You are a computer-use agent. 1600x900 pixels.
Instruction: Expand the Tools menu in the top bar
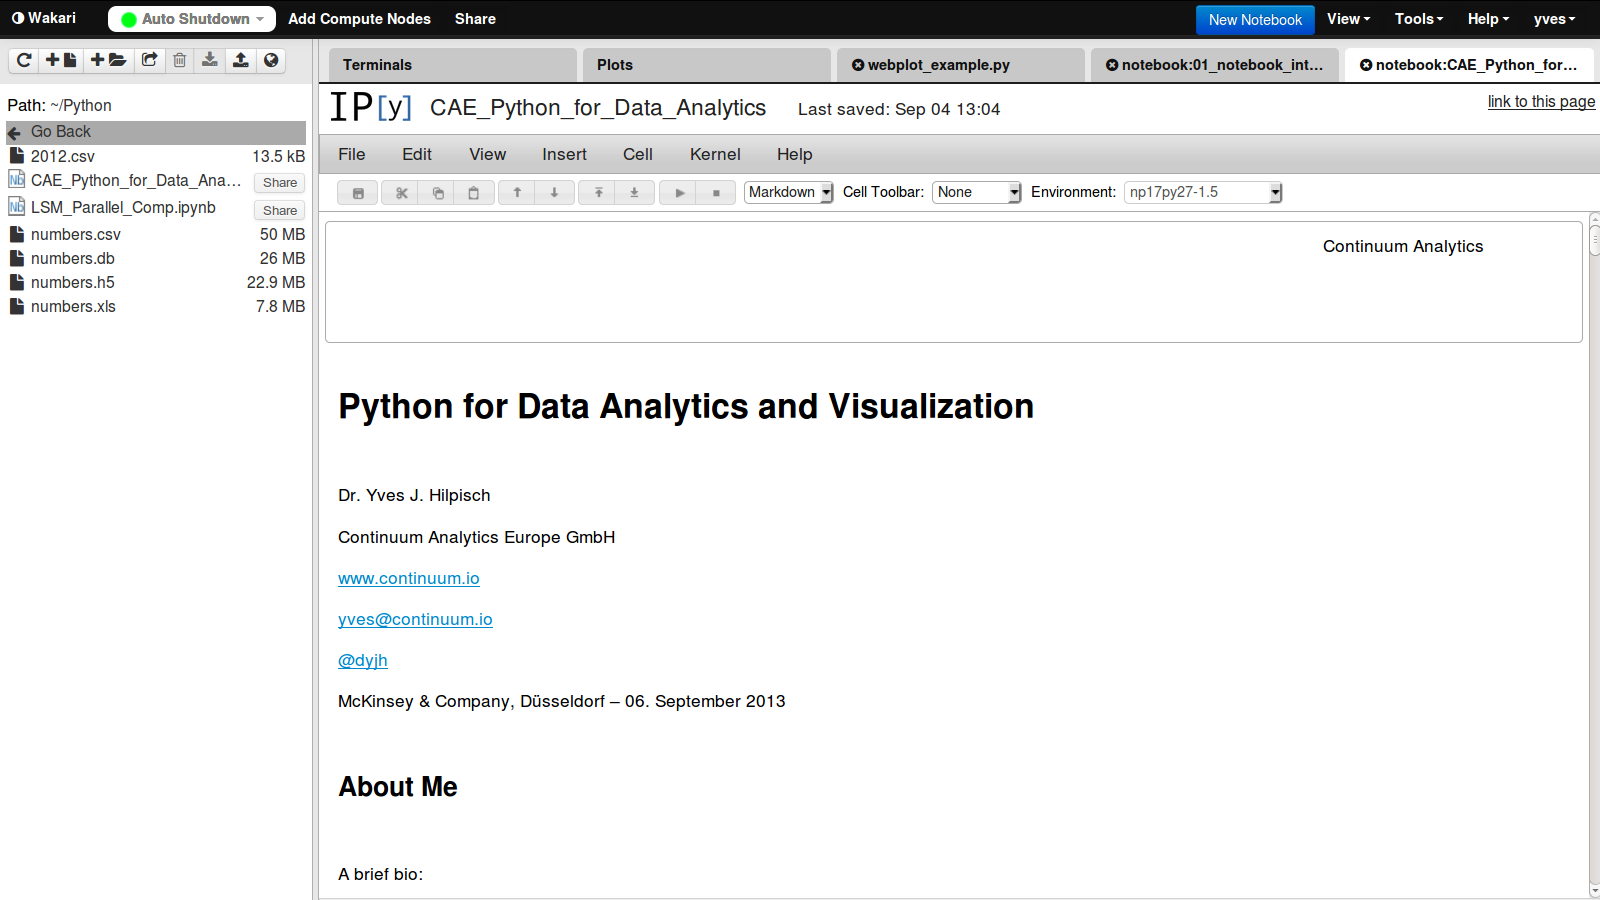pos(1419,19)
